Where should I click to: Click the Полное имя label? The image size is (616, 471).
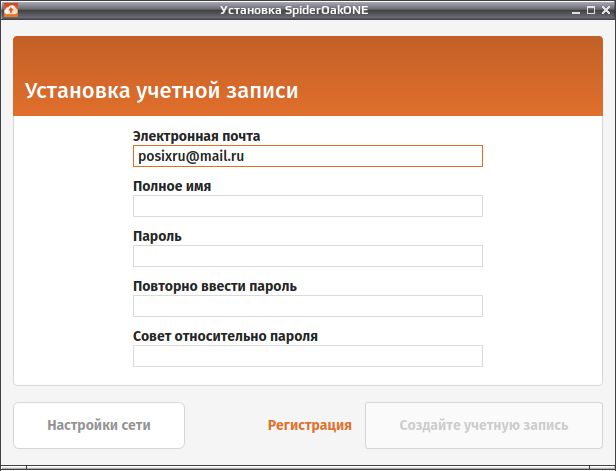click(172, 186)
